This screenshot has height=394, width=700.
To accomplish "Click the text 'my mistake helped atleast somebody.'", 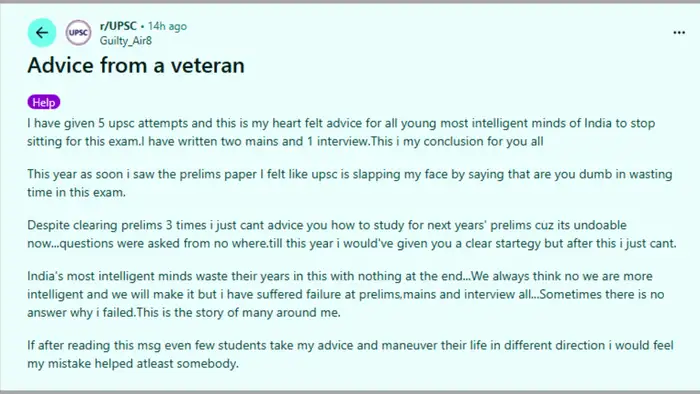I will click(133, 364).
